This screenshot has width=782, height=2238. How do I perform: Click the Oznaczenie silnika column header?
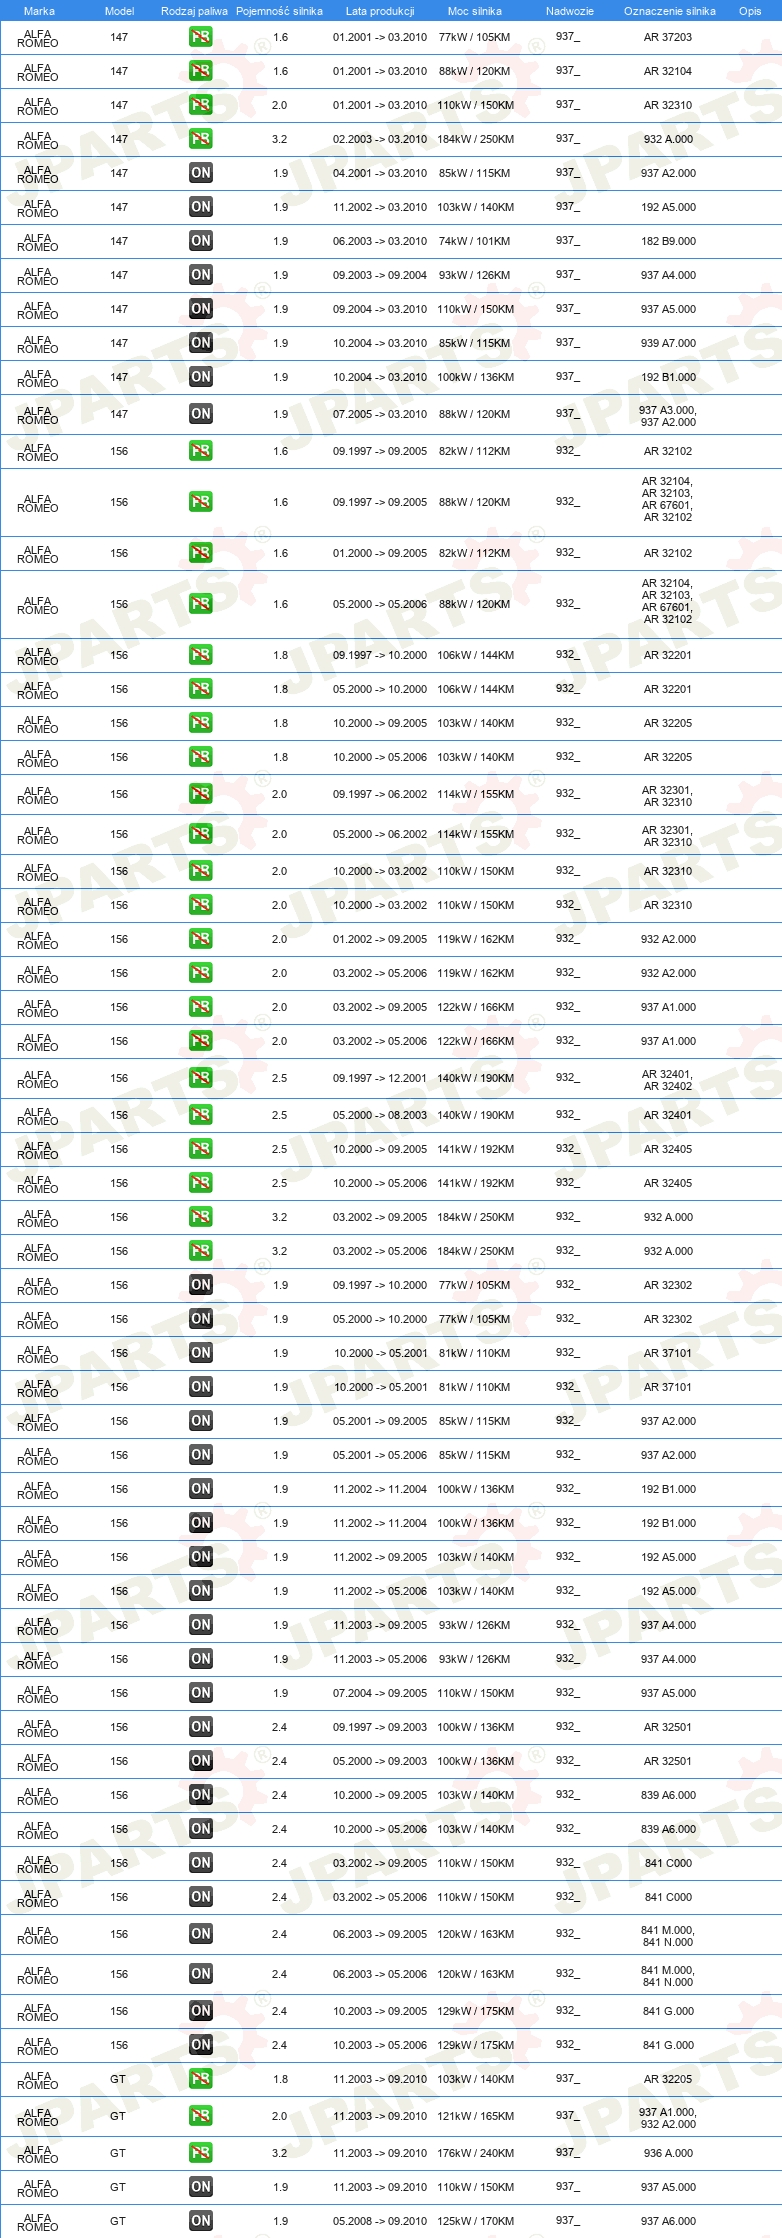pyautogui.click(x=670, y=11)
